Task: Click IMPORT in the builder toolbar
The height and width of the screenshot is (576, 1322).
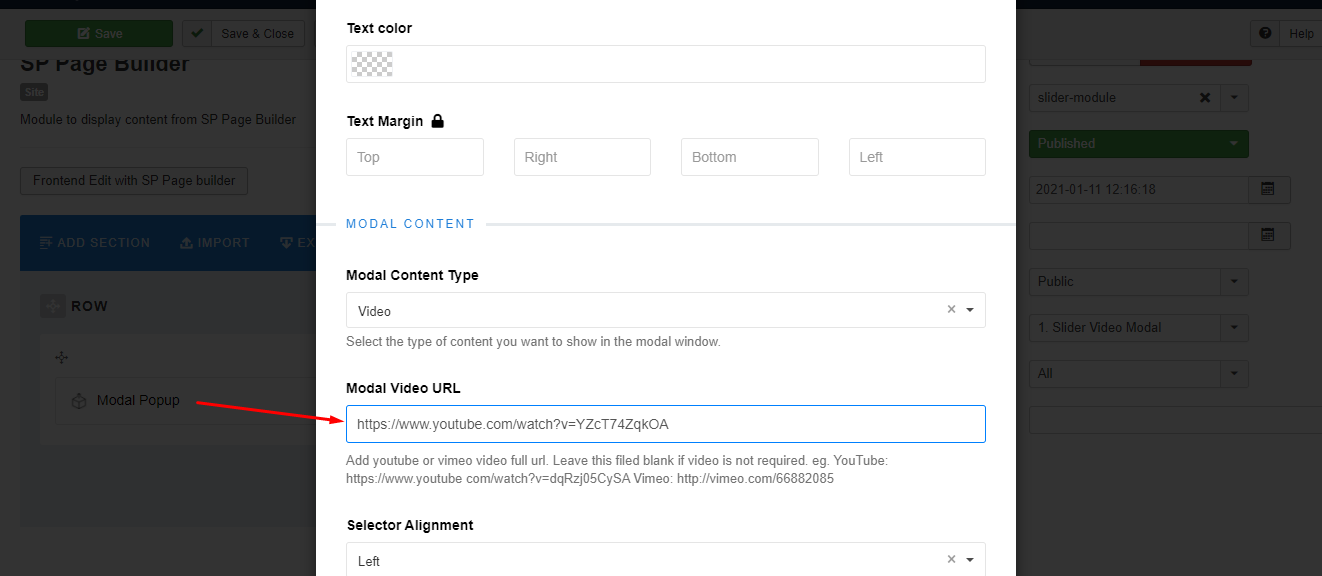Action: (x=214, y=243)
